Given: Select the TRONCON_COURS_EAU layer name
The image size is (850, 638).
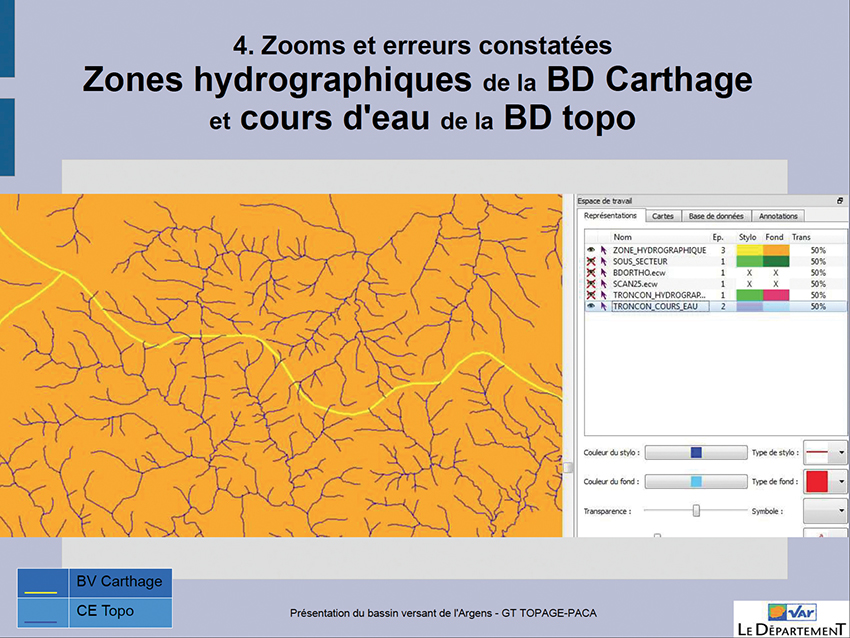Looking at the screenshot, I should 655,306.
